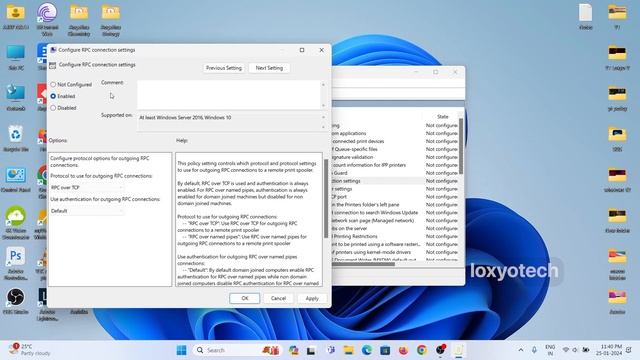Open the RPC over TCP protocol dropdown
This screenshot has height=360, width=640.
point(87,188)
